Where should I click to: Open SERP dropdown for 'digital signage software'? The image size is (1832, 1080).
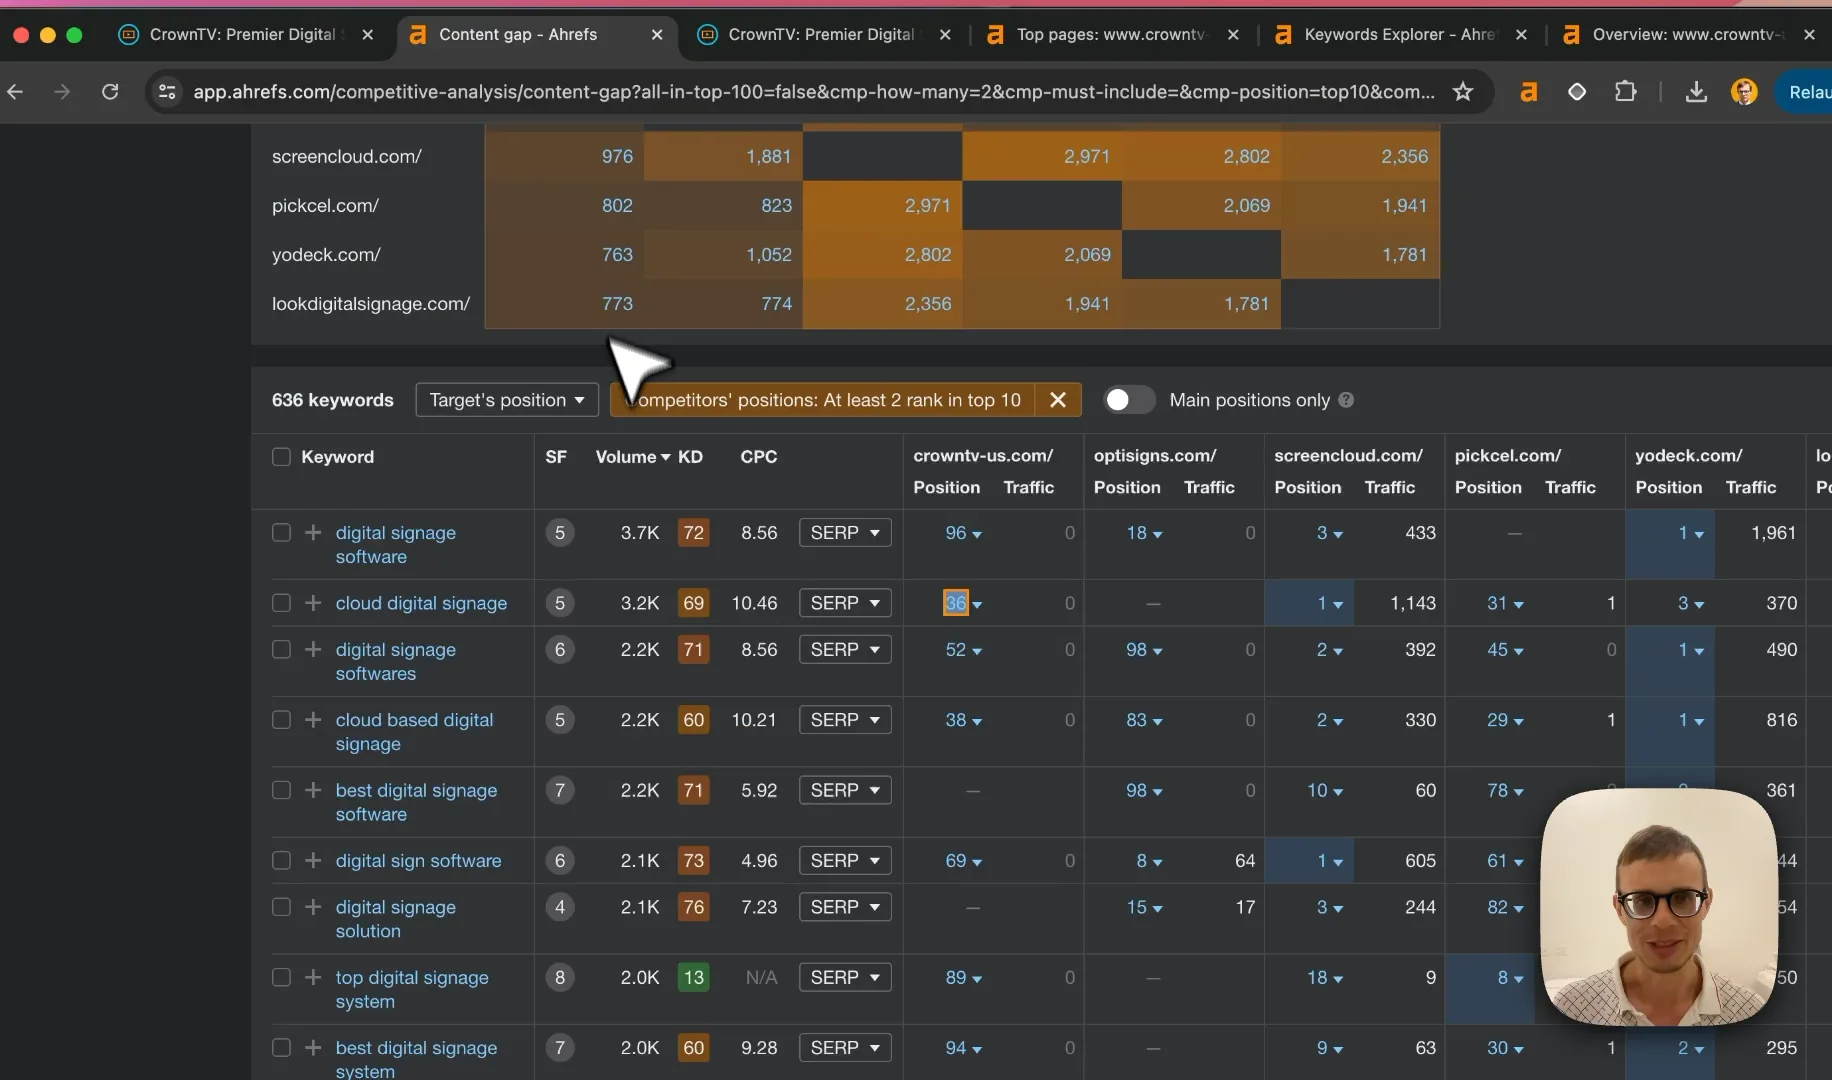[x=845, y=533]
